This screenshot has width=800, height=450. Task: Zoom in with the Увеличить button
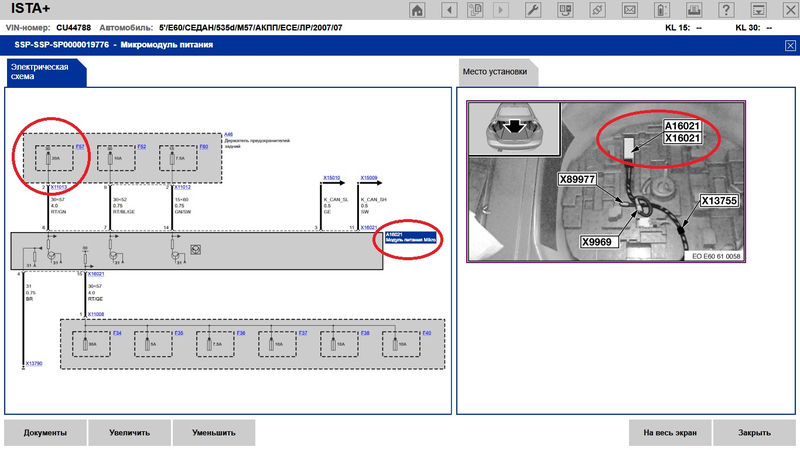129,433
